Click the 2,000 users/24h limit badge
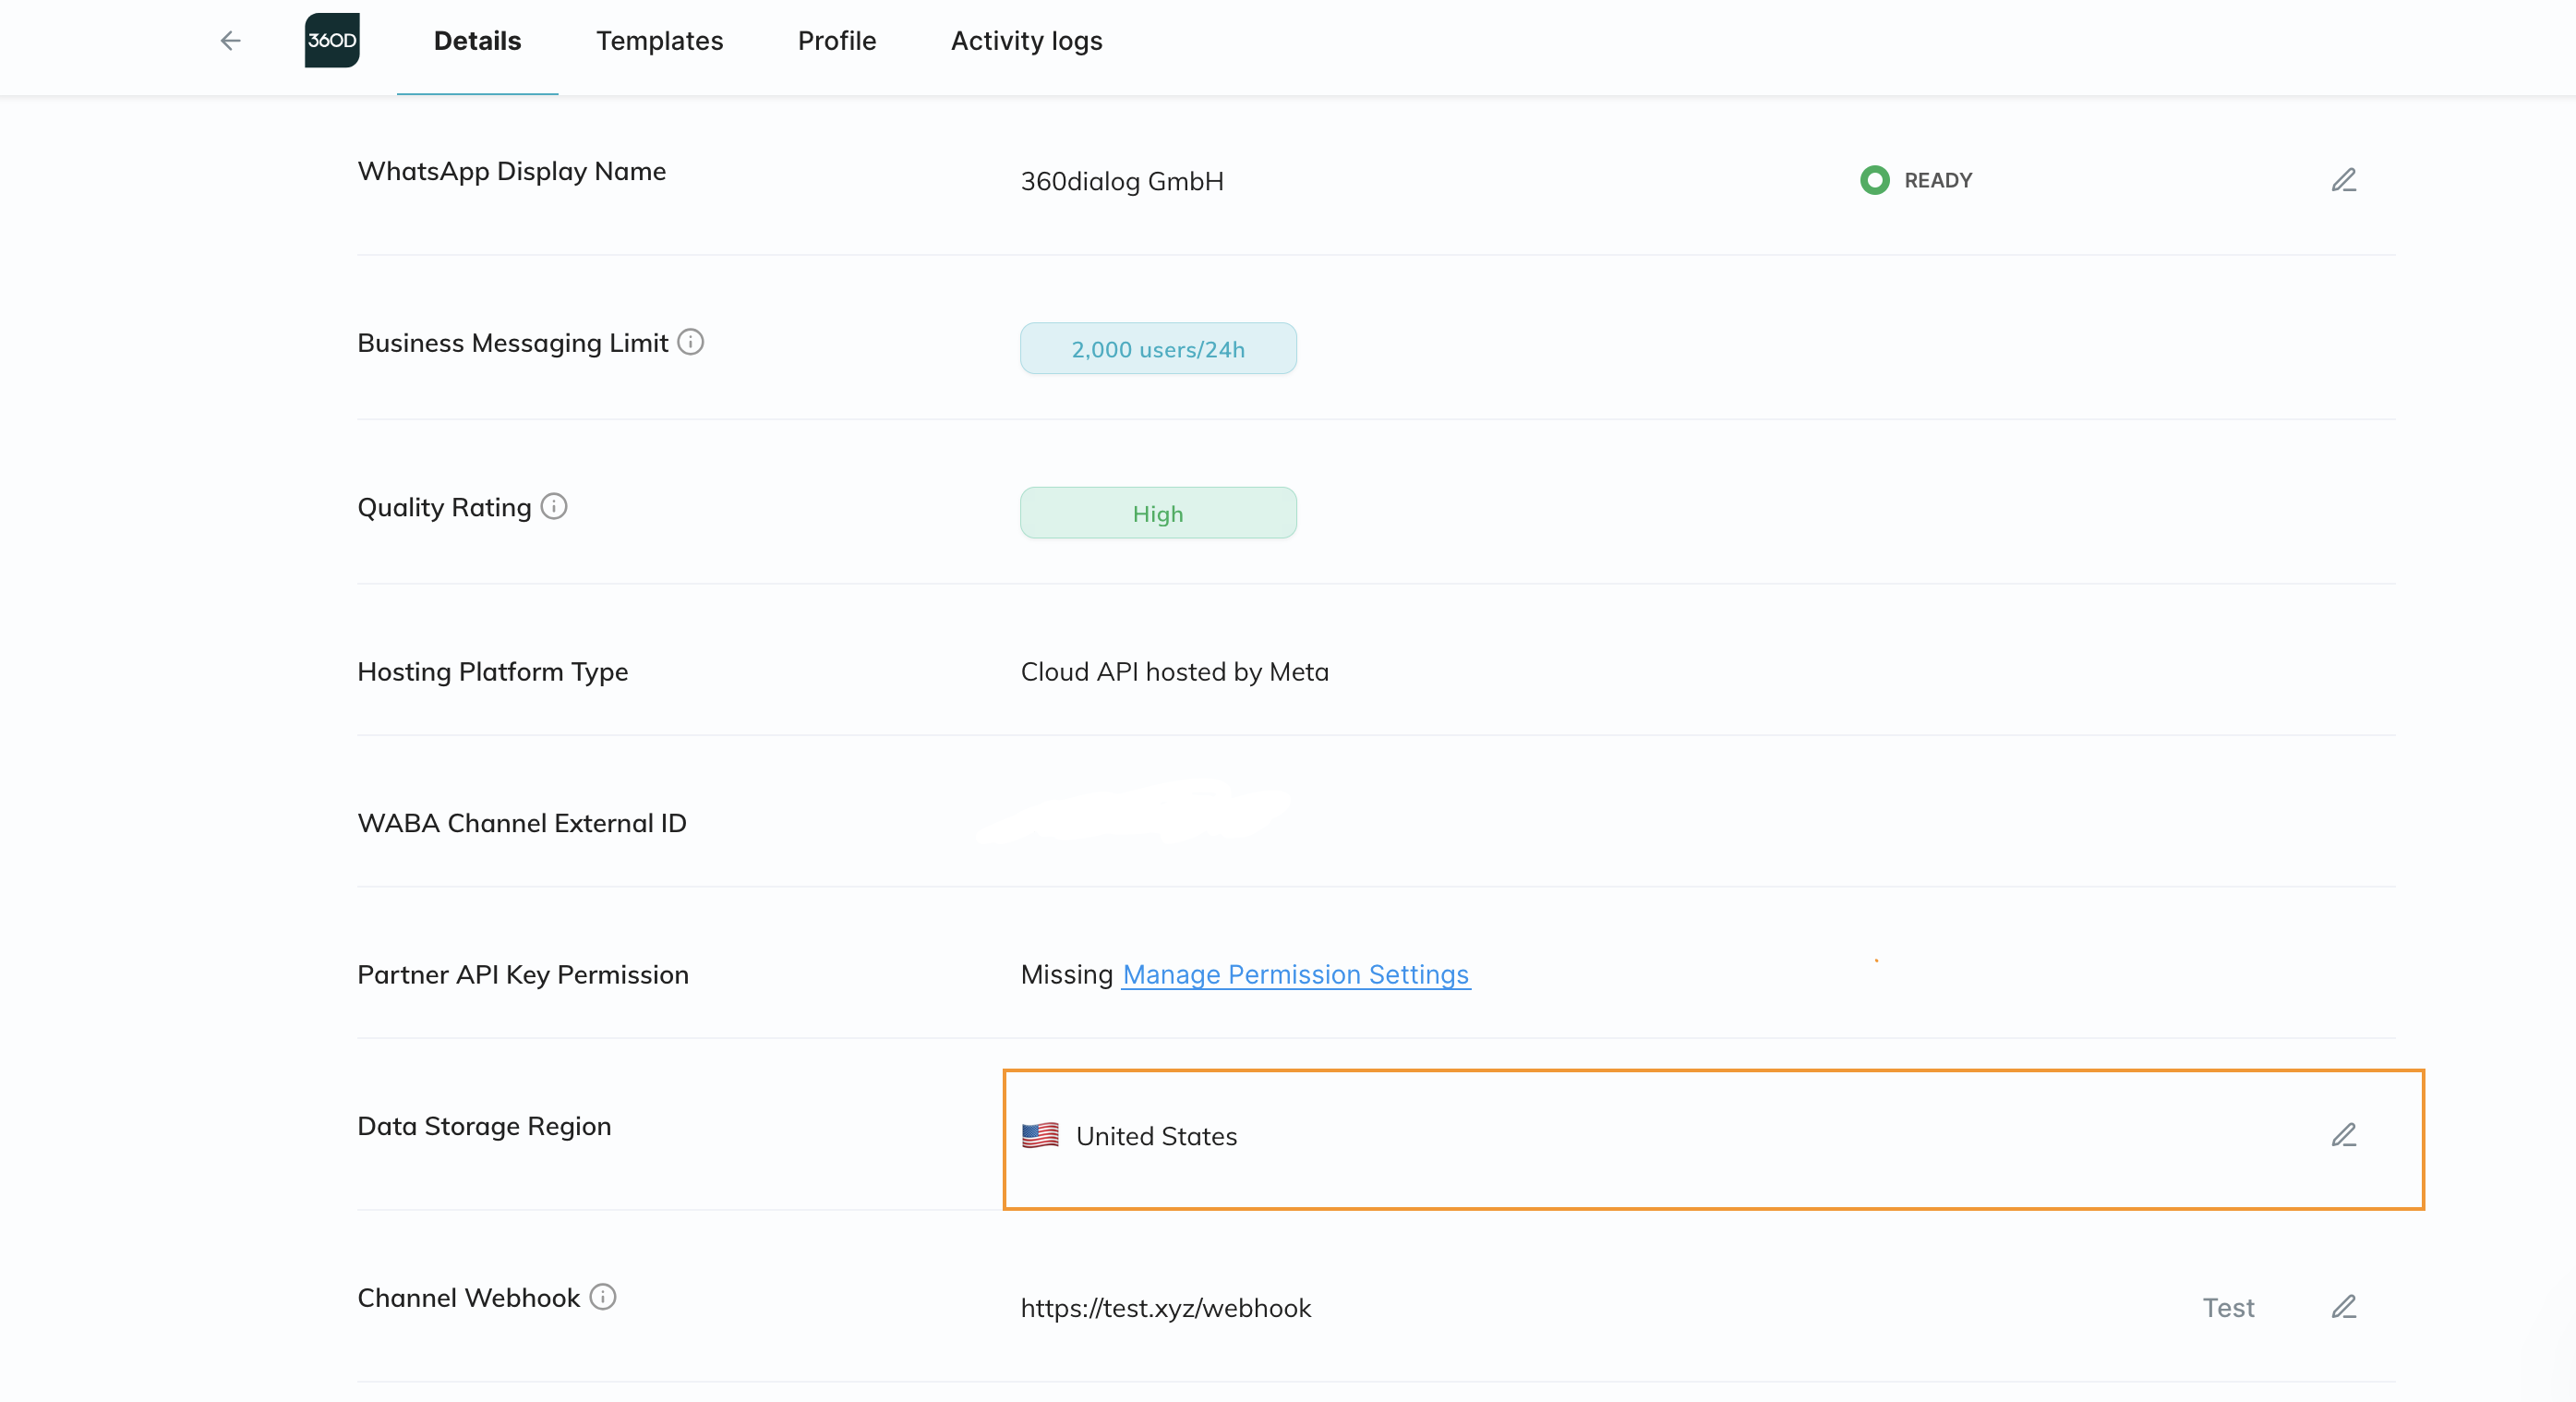This screenshot has height=1402, width=2576. 1158,349
